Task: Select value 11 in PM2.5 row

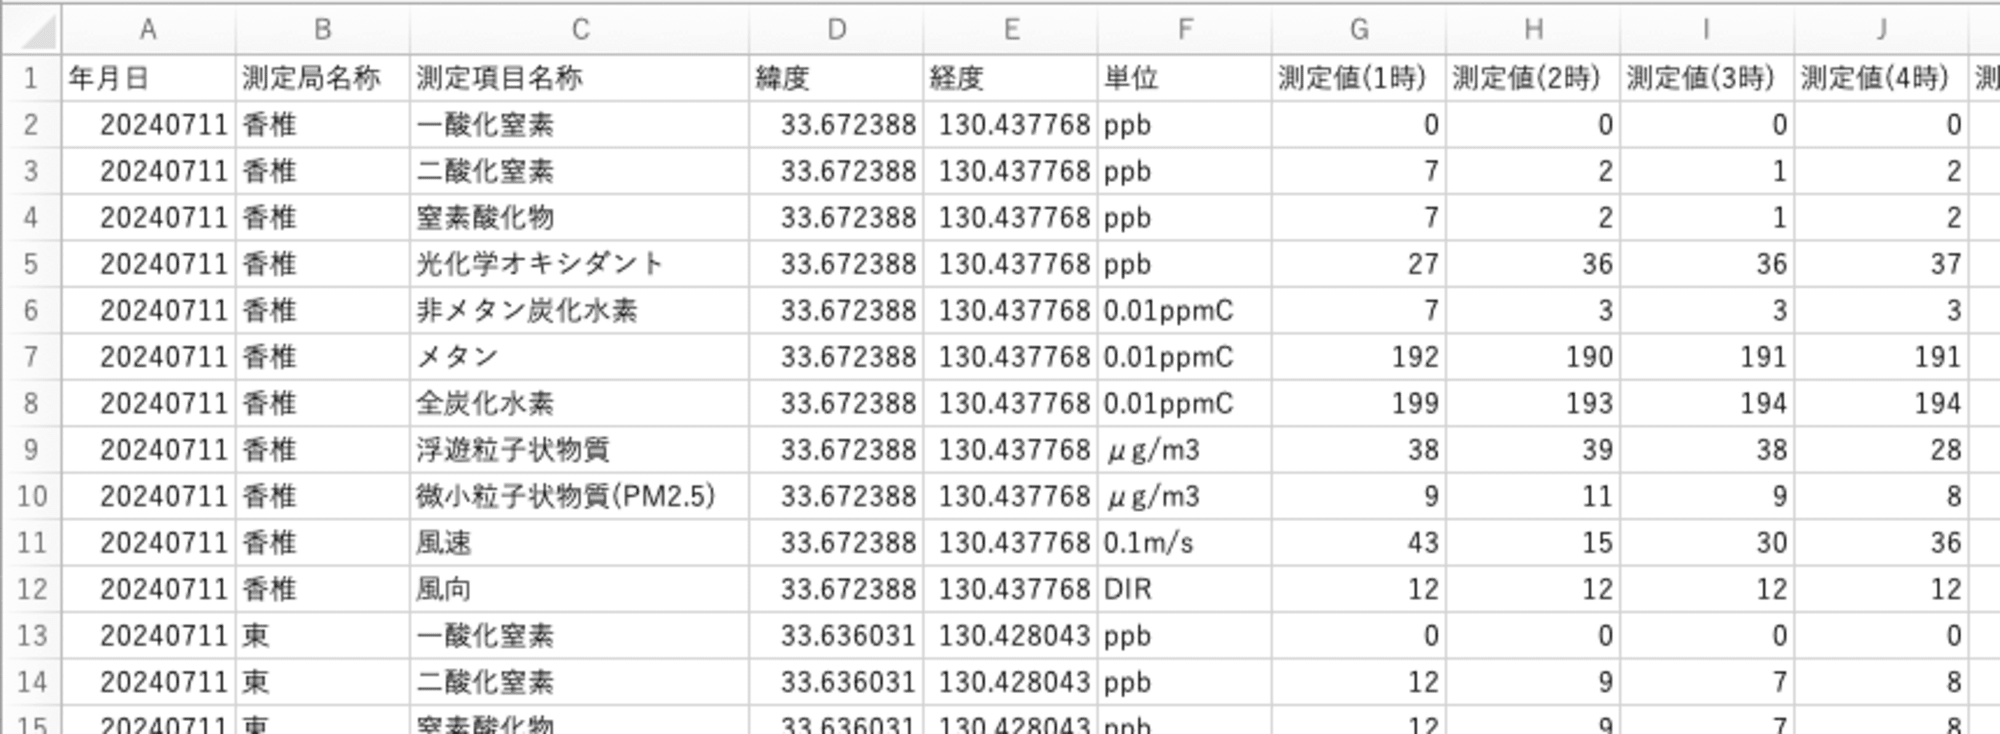Action: pyautogui.click(x=1532, y=496)
